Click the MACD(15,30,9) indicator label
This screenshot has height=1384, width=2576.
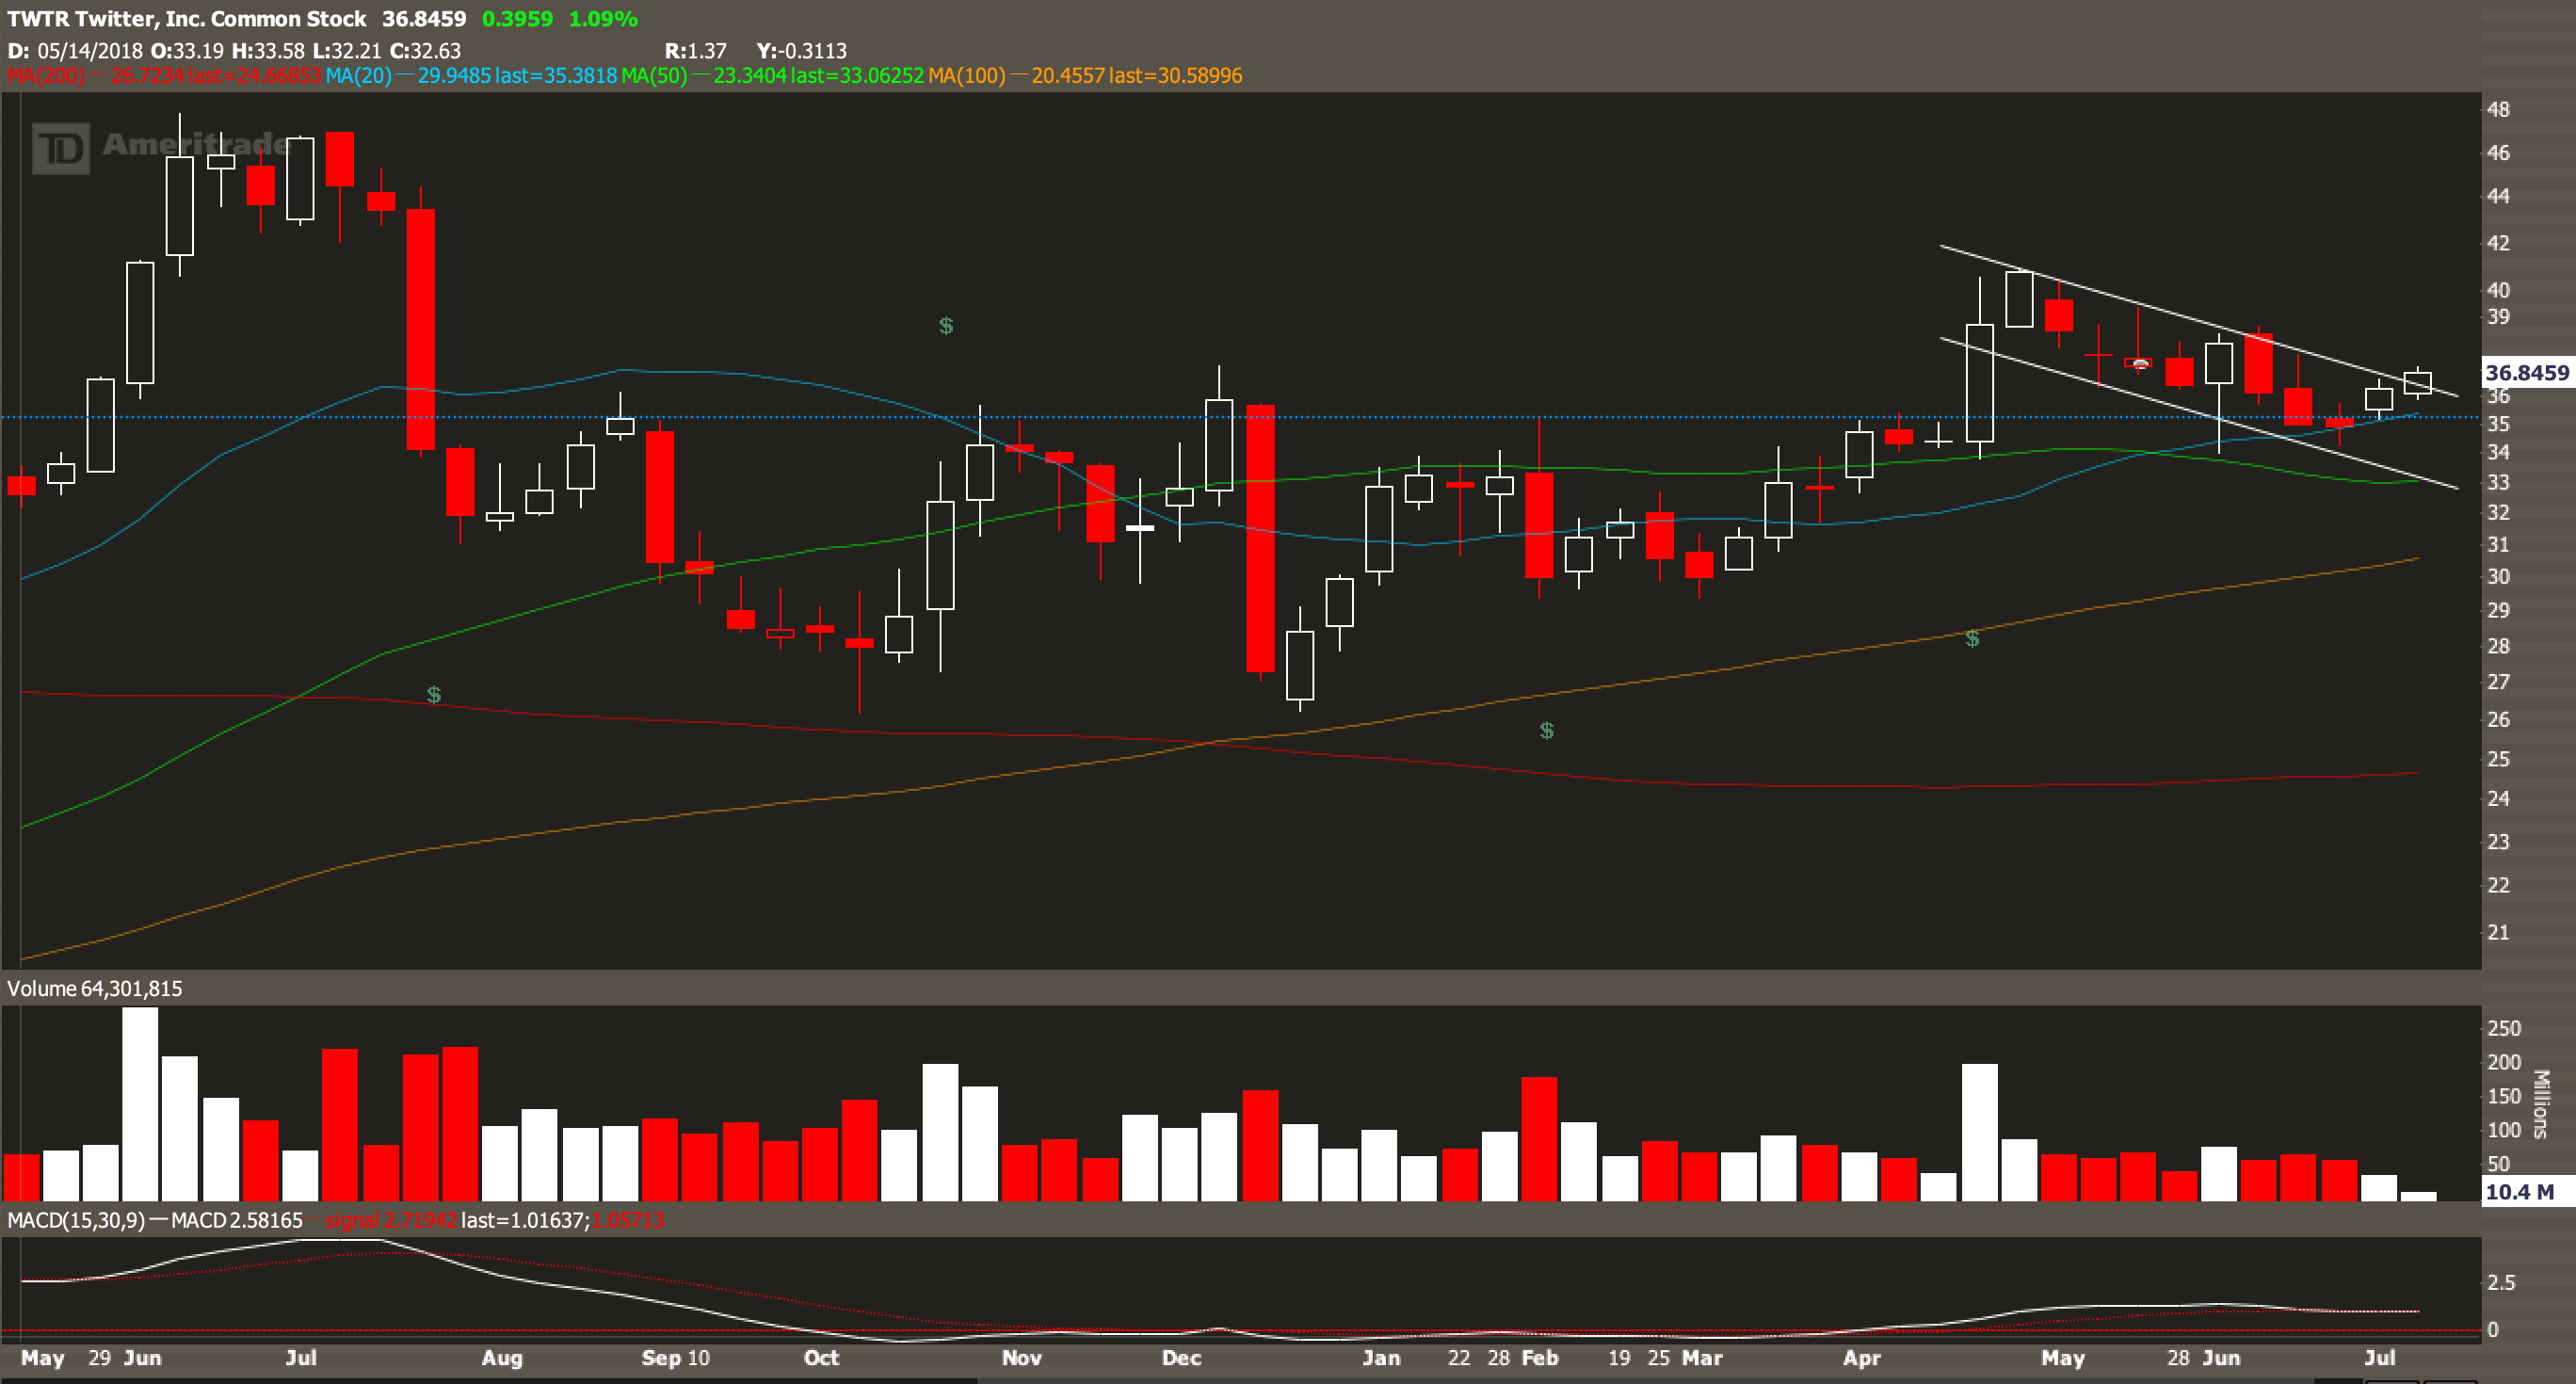point(75,1220)
